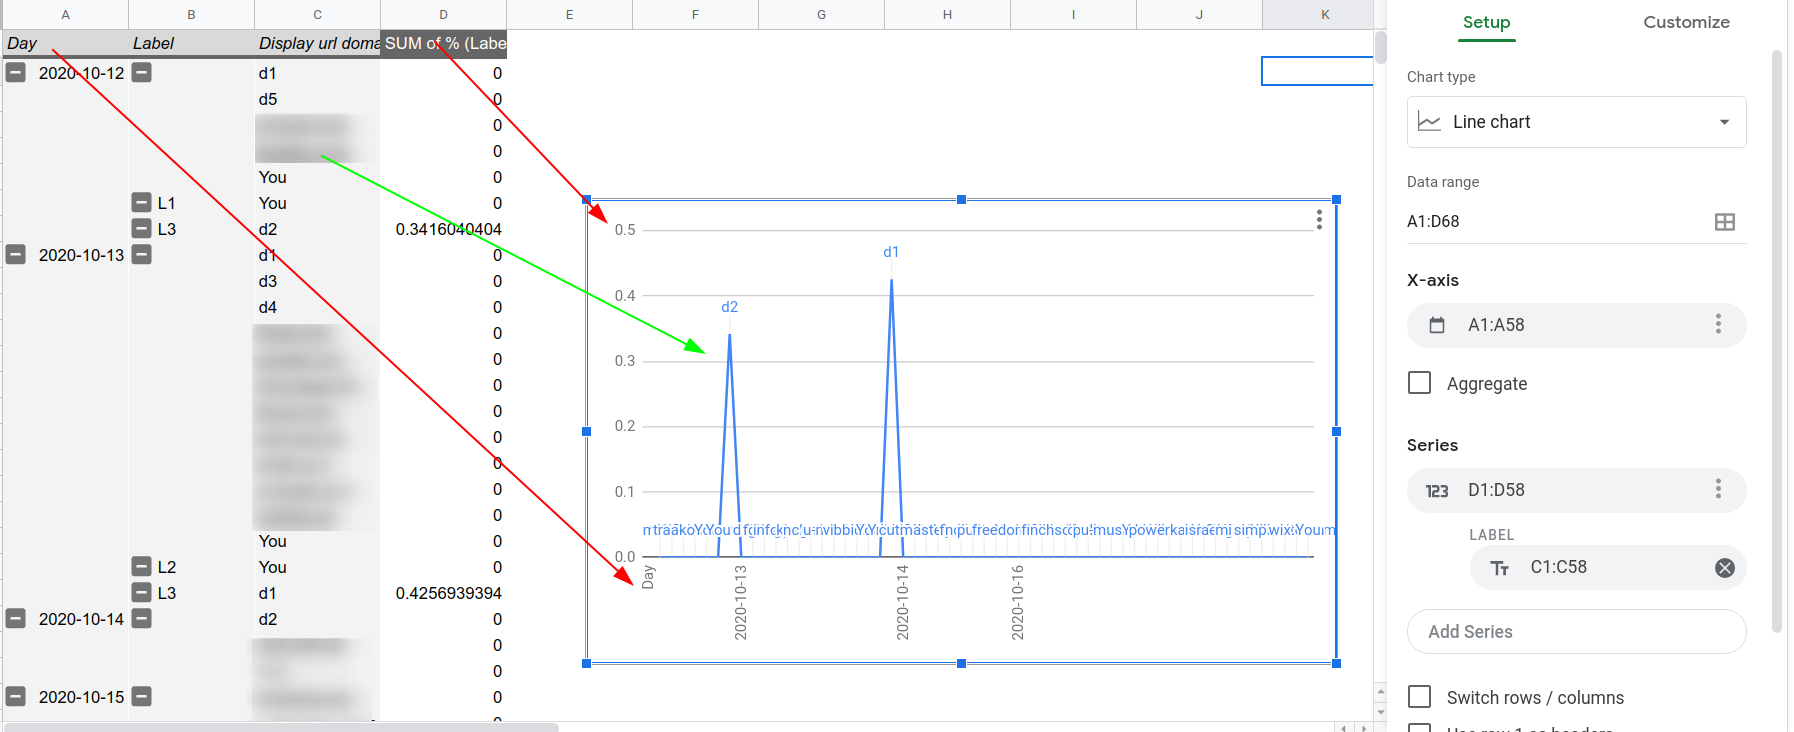Open the Line chart type dropdown

[x=1576, y=122]
